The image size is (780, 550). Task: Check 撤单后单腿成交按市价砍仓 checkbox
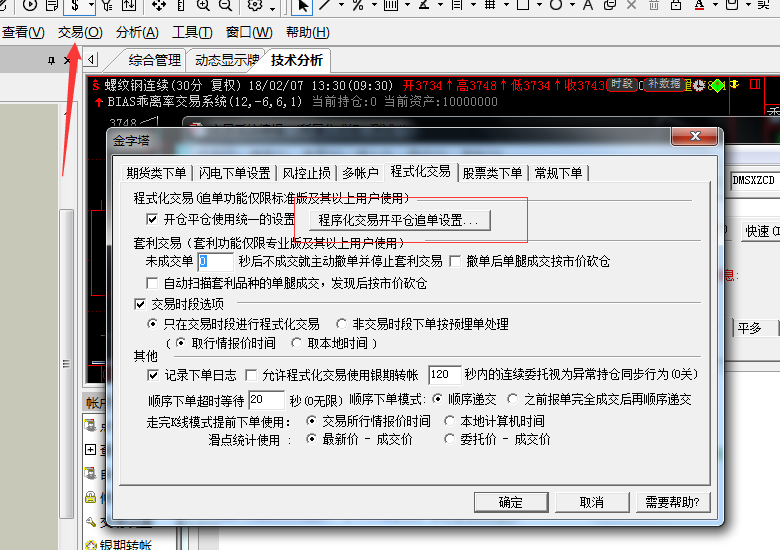455,261
